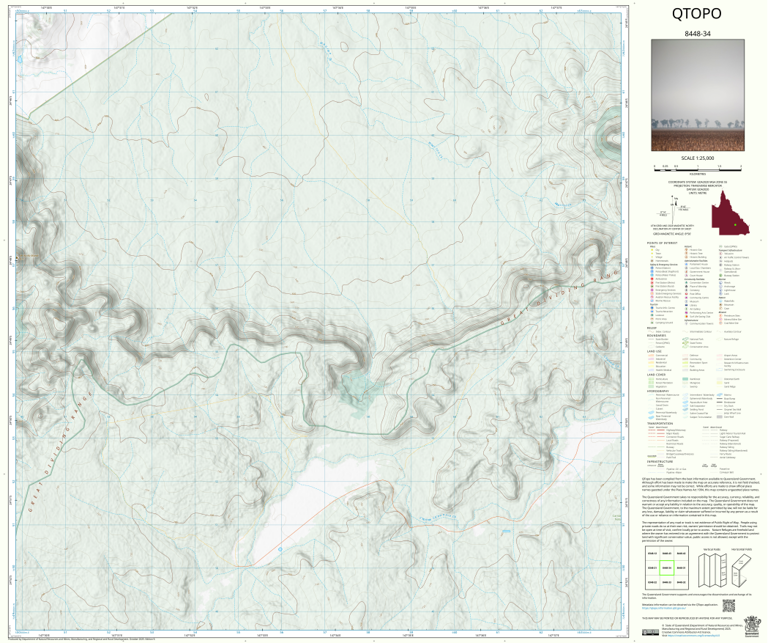Click the map sheet number 8448-34
This screenshot has height=643, width=768.
697,34
